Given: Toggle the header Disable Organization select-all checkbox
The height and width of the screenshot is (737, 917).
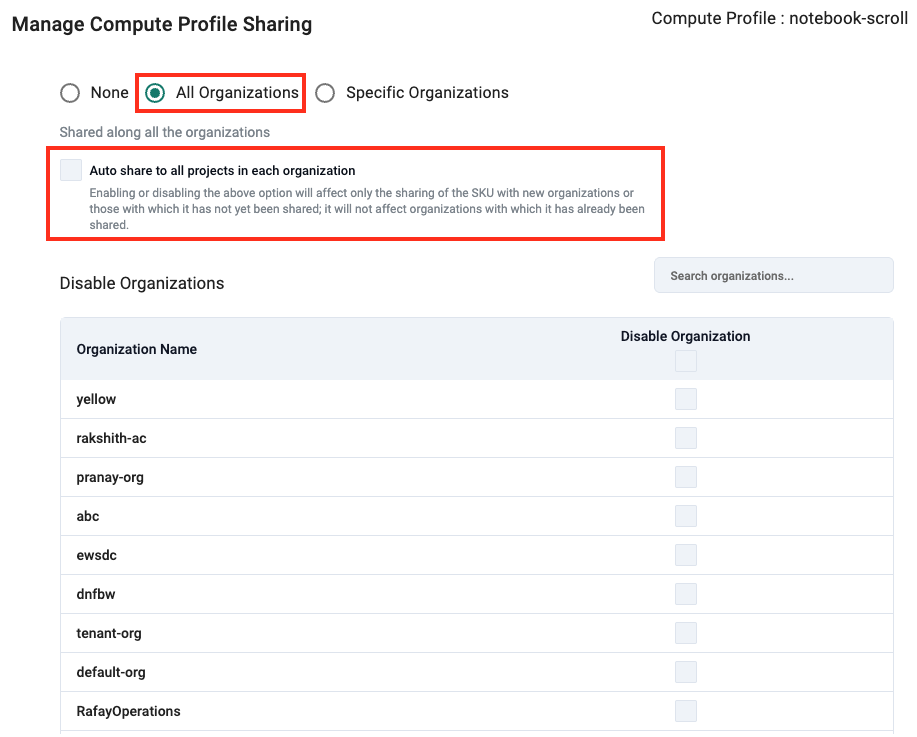Looking at the screenshot, I should 685,361.
